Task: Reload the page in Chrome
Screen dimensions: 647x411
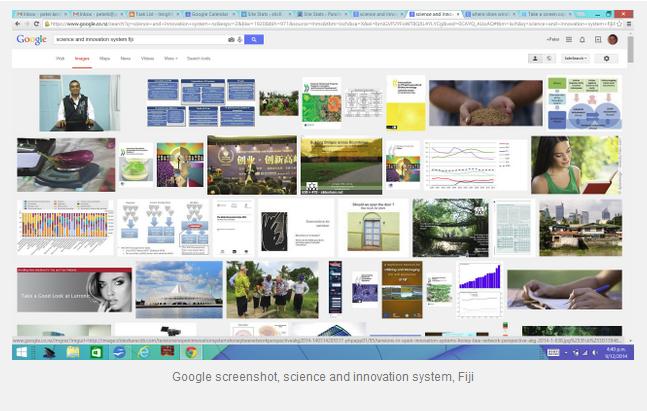Action: [x=37, y=23]
